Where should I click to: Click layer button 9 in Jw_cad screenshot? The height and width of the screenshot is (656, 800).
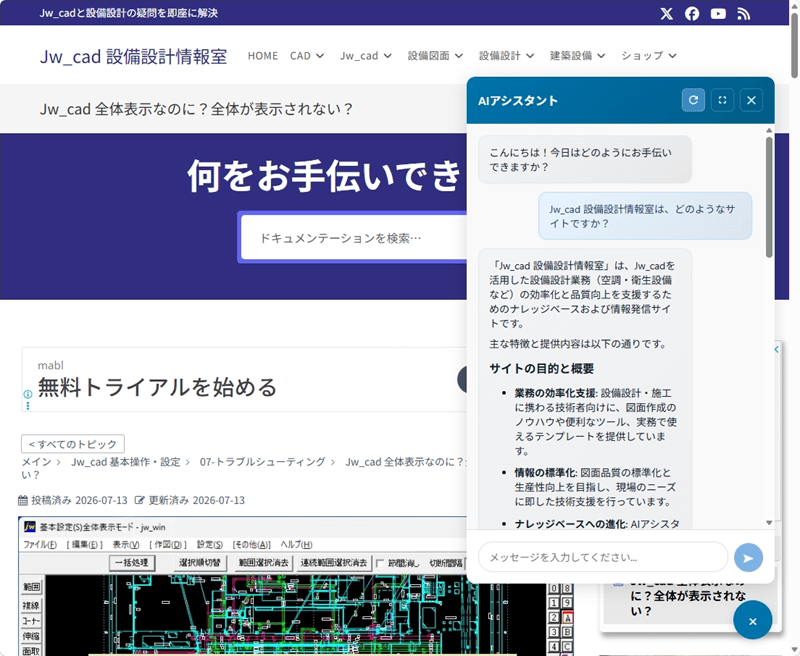tap(567, 603)
